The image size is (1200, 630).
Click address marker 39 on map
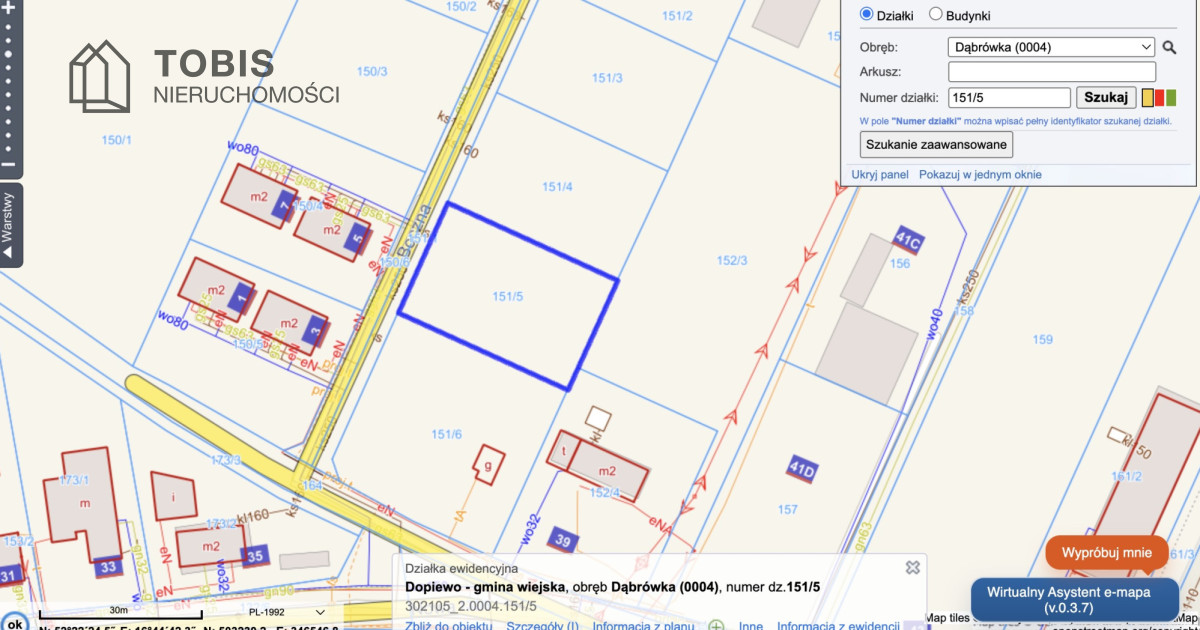(564, 541)
